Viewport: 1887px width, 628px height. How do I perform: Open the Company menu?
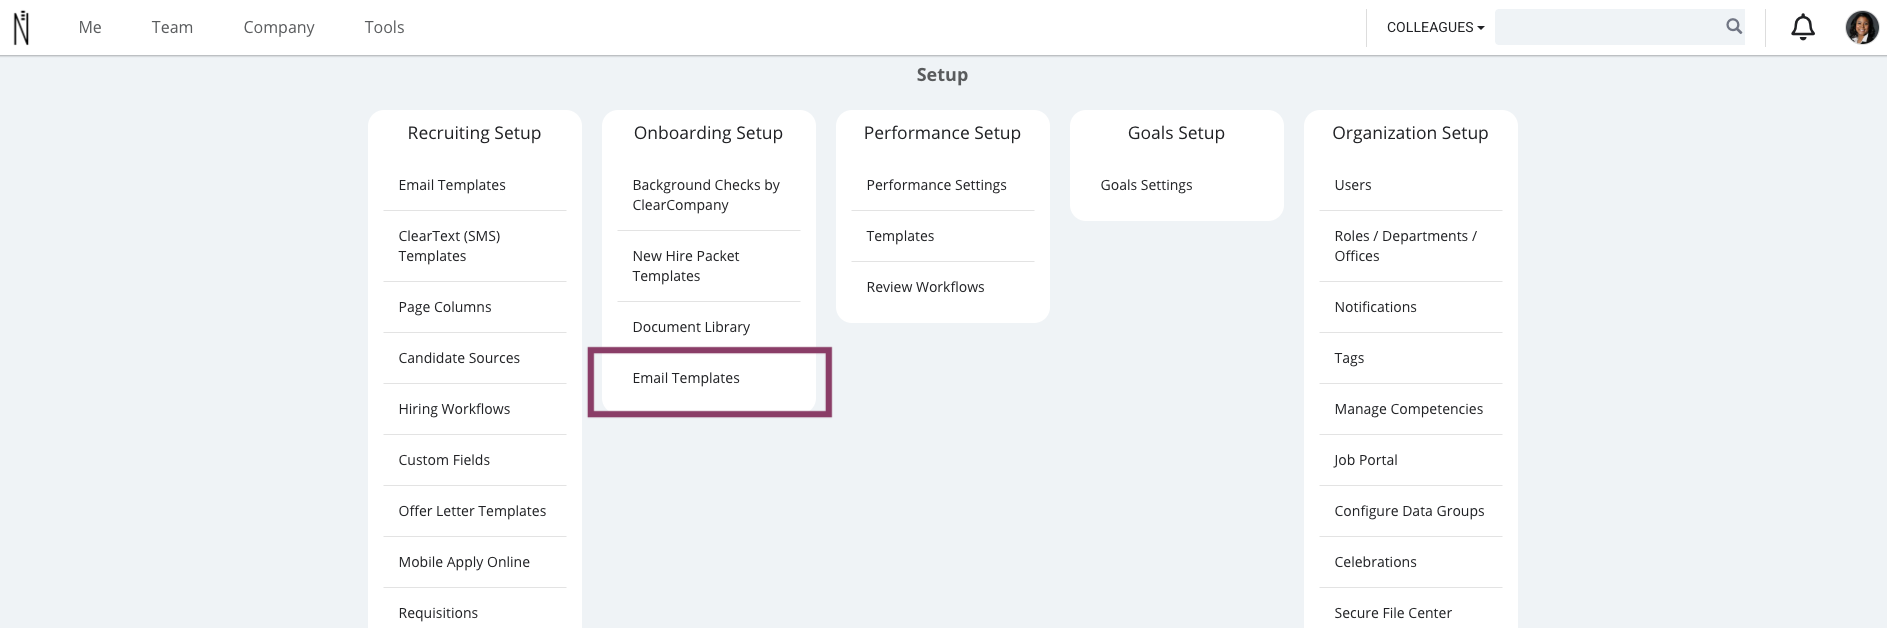[279, 27]
